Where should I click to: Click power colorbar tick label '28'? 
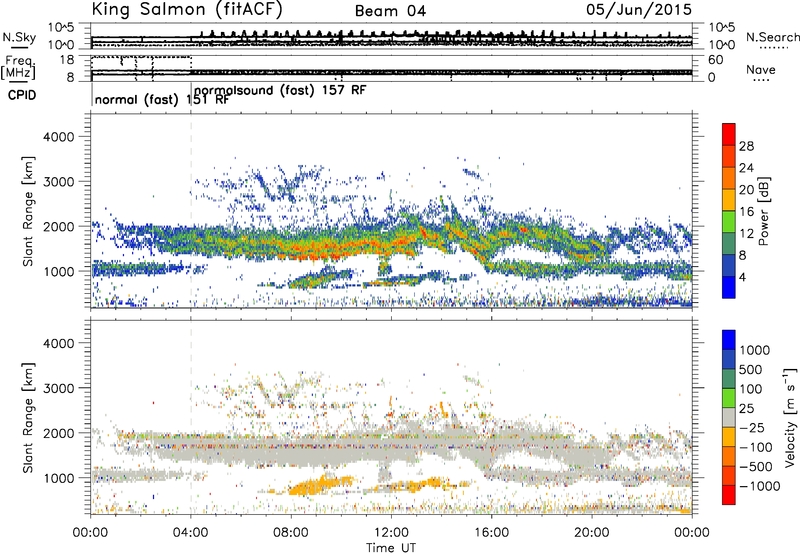coord(746,146)
